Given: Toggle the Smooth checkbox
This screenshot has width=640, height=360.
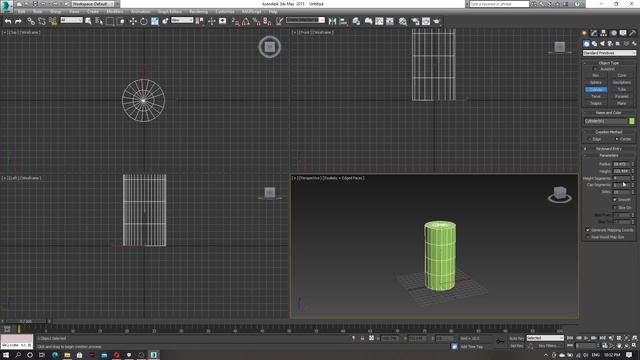Looking at the screenshot, I should coord(615,200).
